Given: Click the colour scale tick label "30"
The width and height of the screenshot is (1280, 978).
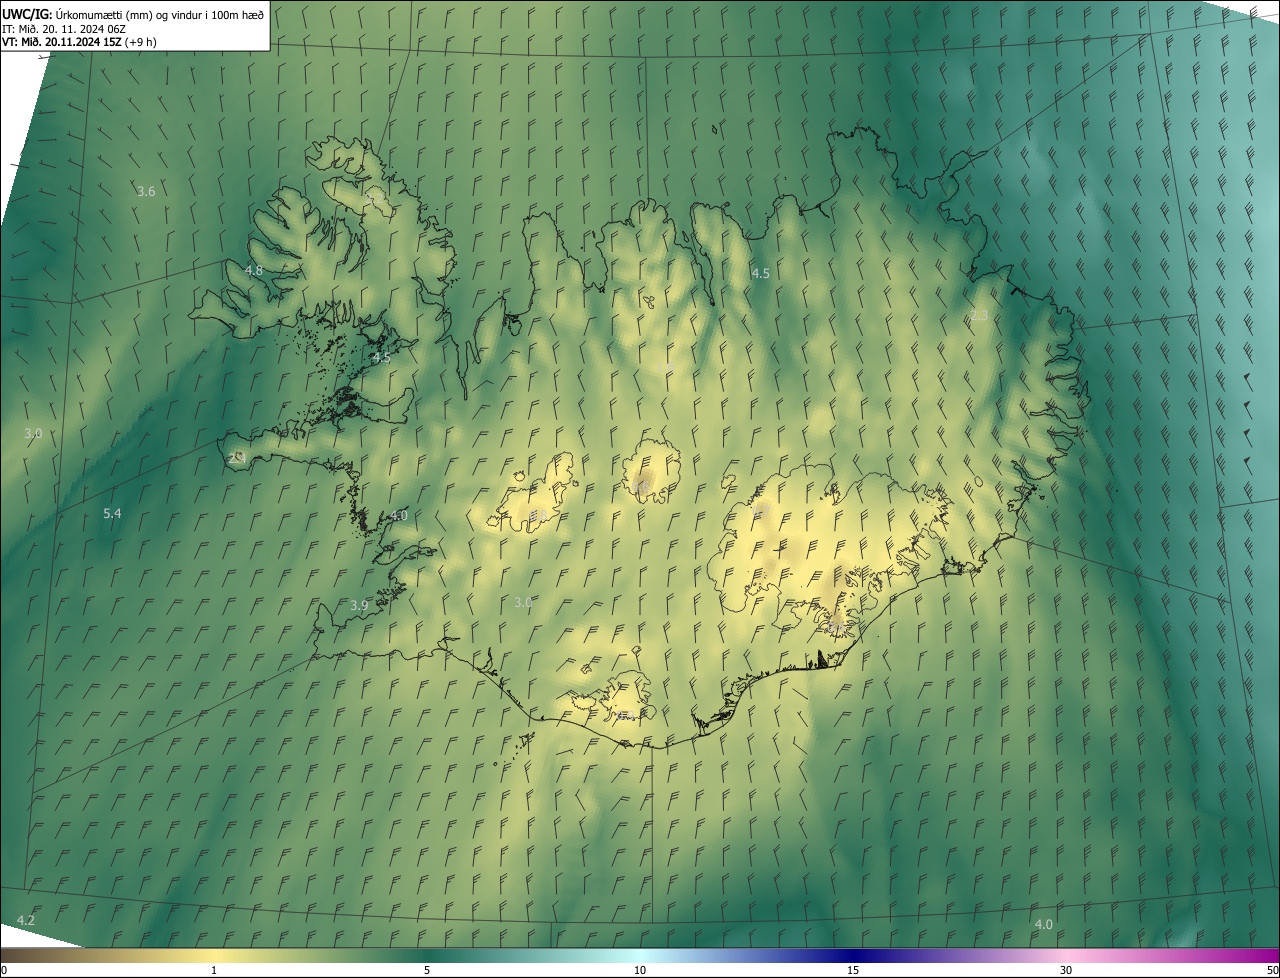Looking at the screenshot, I should tap(1066, 971).
